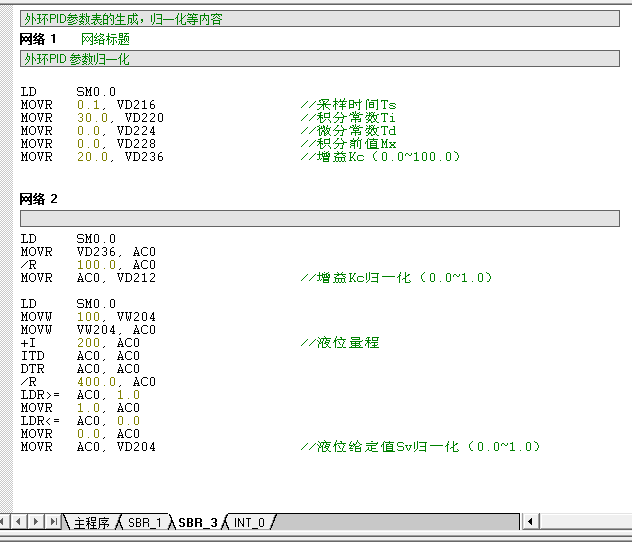The image size is (632, 554).
Task: Click the comment //液位给定值Sv归一化
Action: (x=420, y=447)
